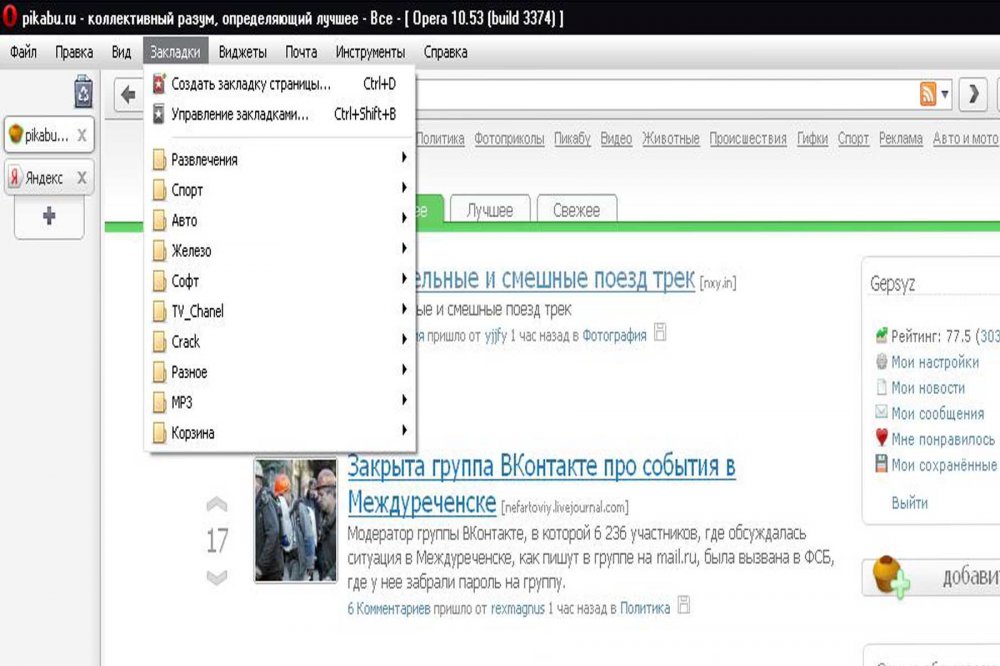Expand the Софт bookmark folder
1000x666 pixels.
pos(279,281)
